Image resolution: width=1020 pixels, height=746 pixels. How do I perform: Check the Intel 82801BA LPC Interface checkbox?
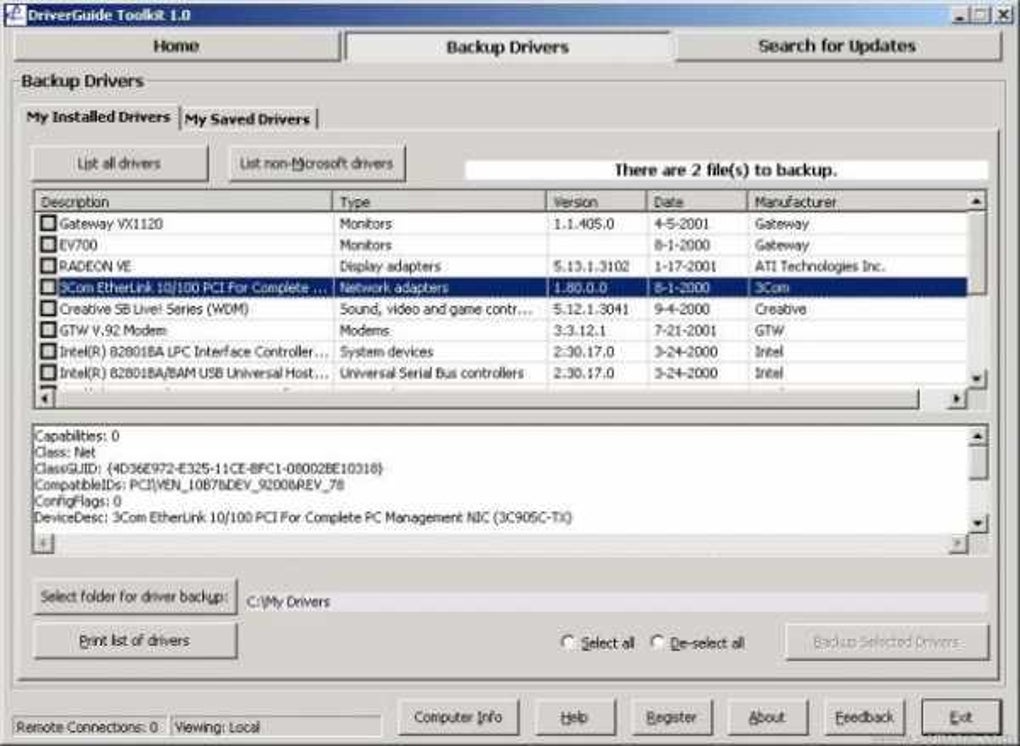pyautogui.click(x=48, y=351)
